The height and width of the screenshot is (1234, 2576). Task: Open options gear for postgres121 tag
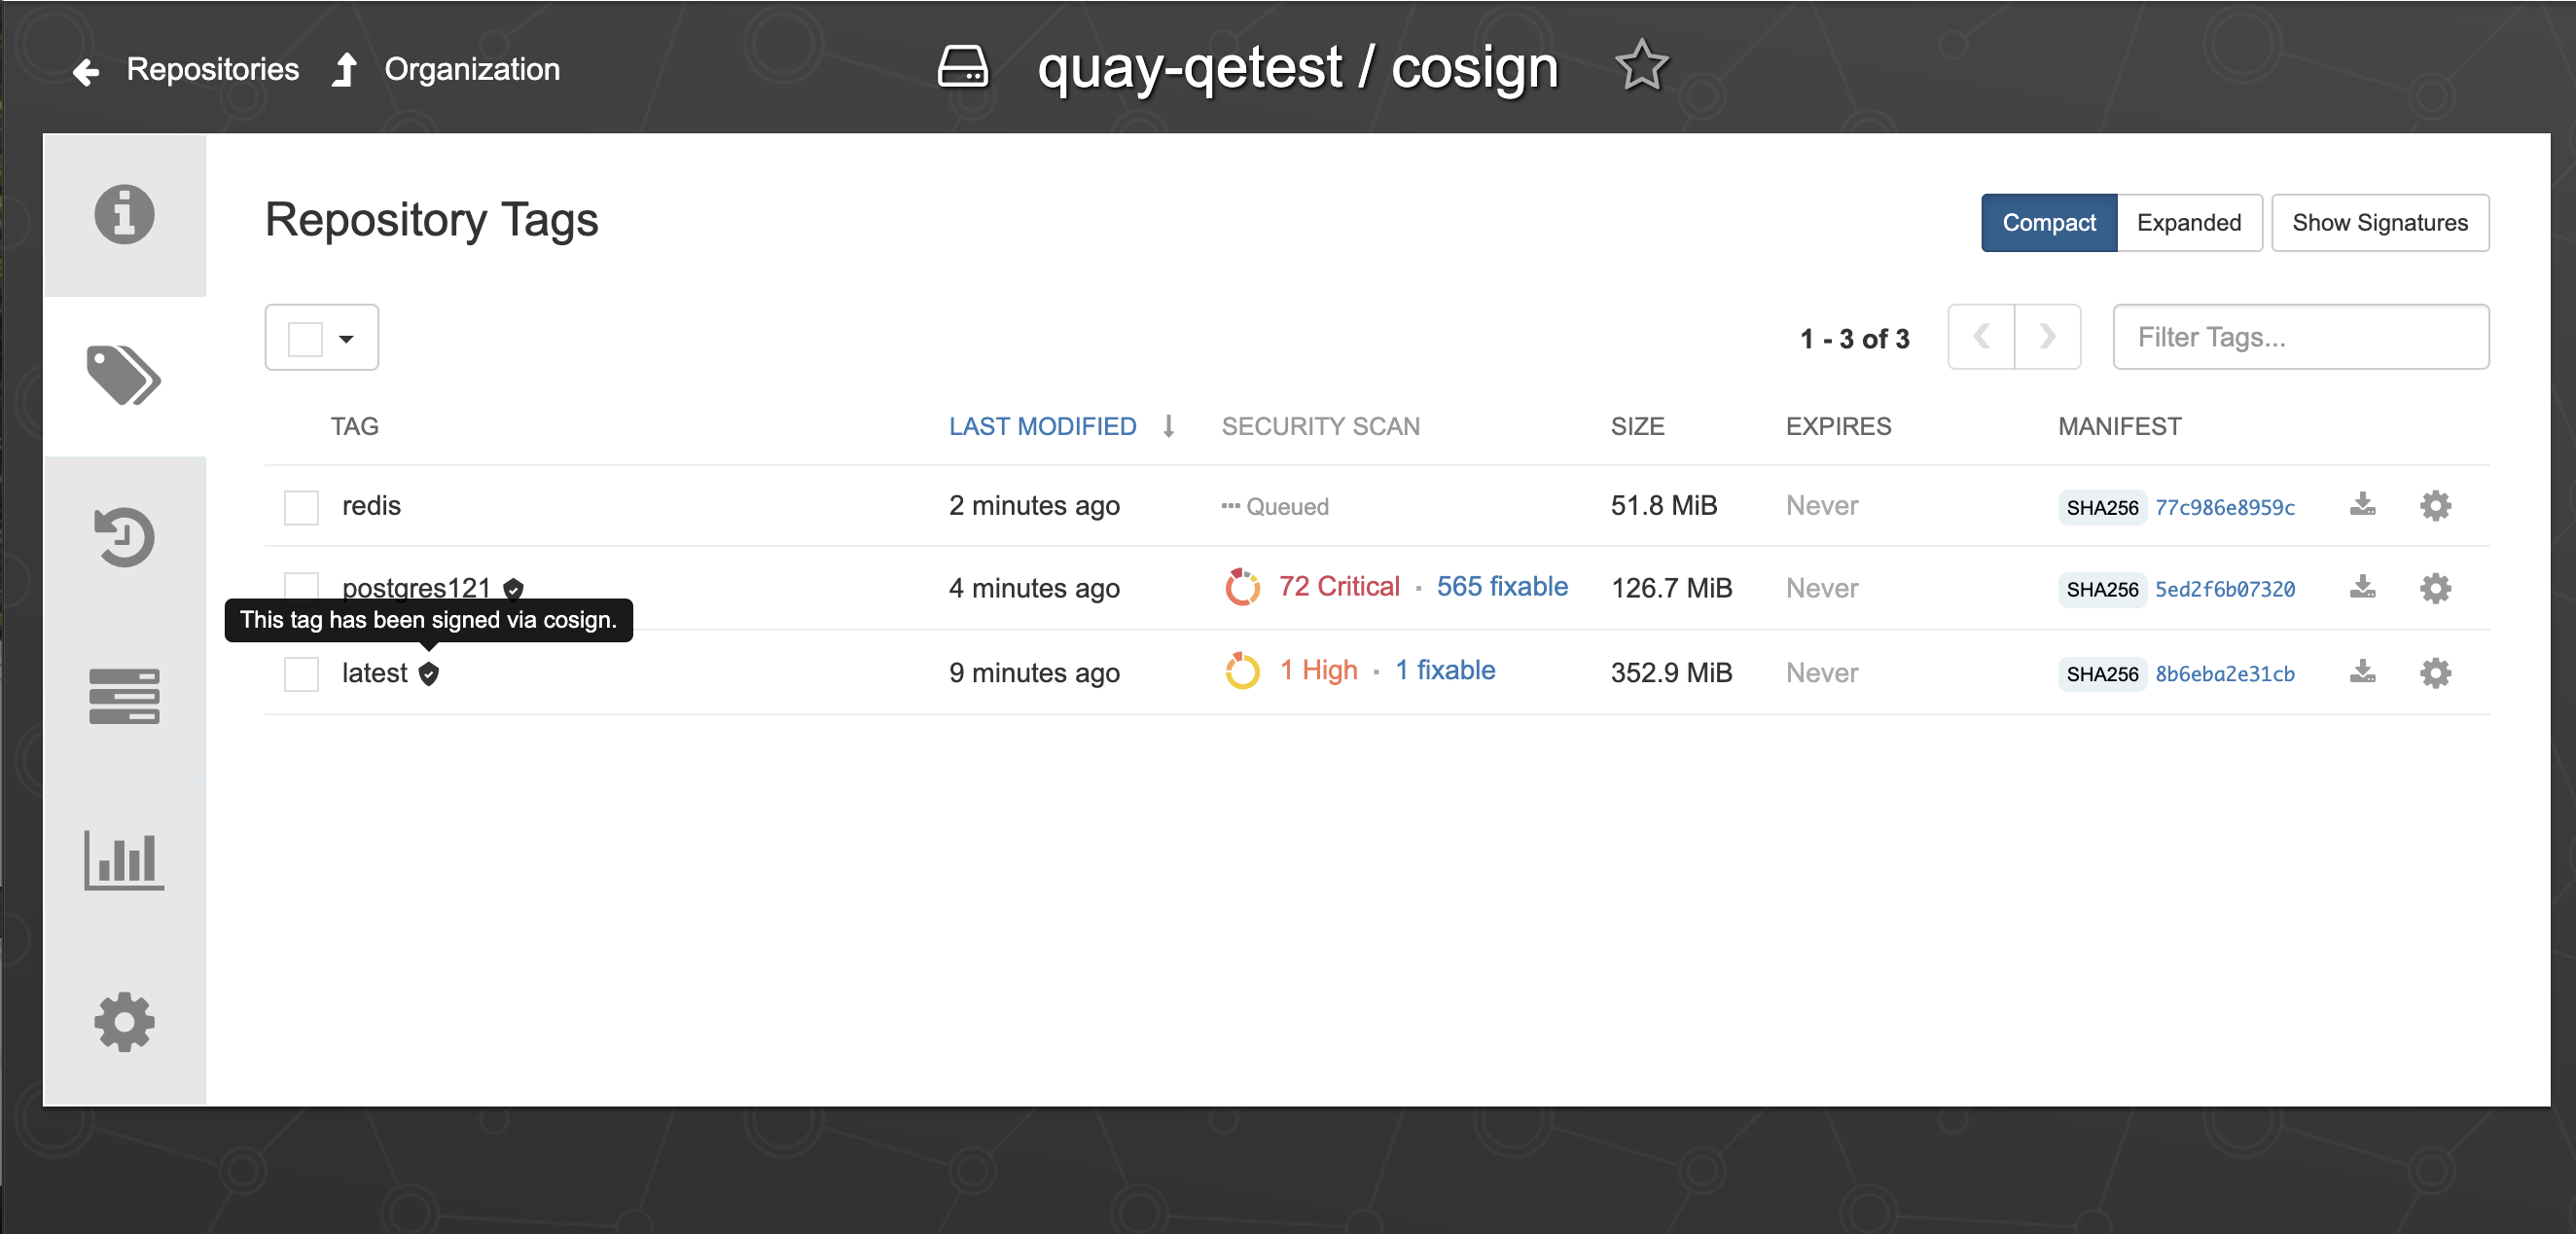pyautogui.click(x=2435, y=588)
